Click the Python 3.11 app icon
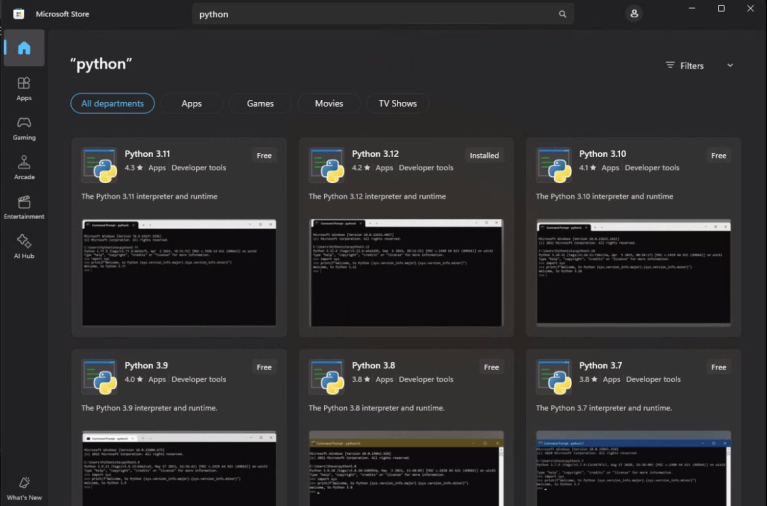 [100, 165]
